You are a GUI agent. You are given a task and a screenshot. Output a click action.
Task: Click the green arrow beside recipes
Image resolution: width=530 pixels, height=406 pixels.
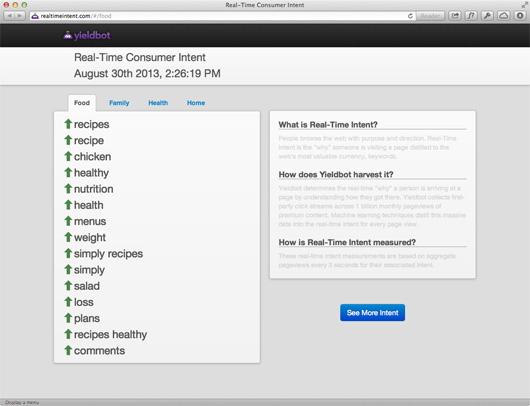coord(68,124)
